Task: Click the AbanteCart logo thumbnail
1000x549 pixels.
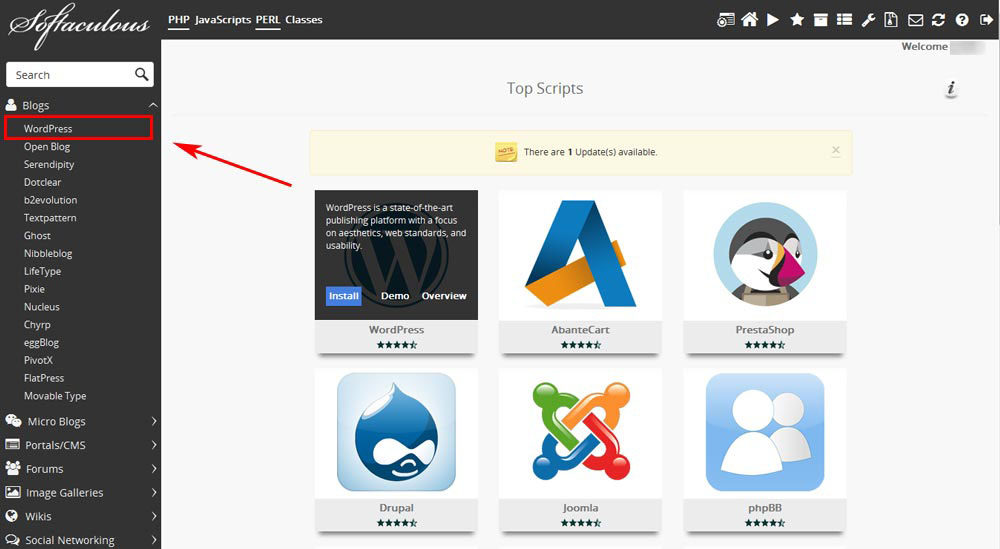Action: coord(580,254)
